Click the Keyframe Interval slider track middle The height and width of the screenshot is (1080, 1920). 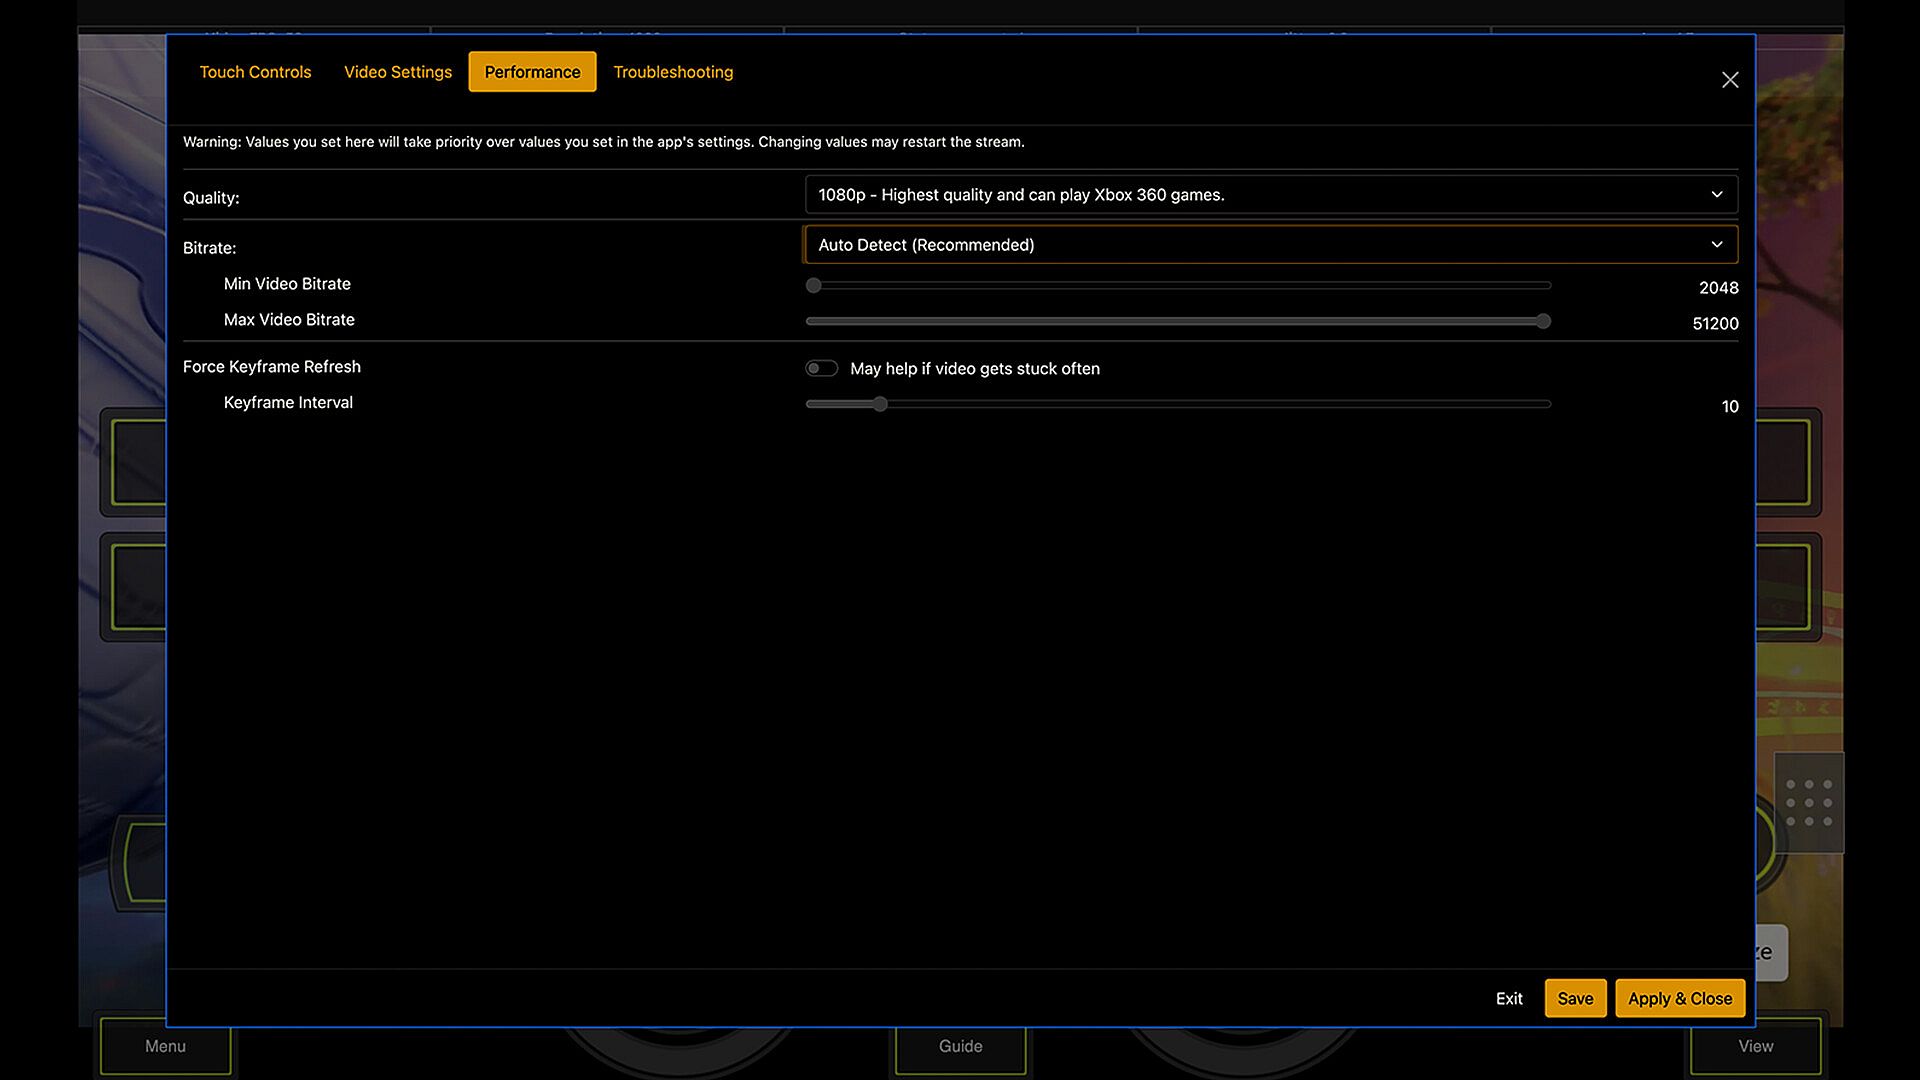1178,404
